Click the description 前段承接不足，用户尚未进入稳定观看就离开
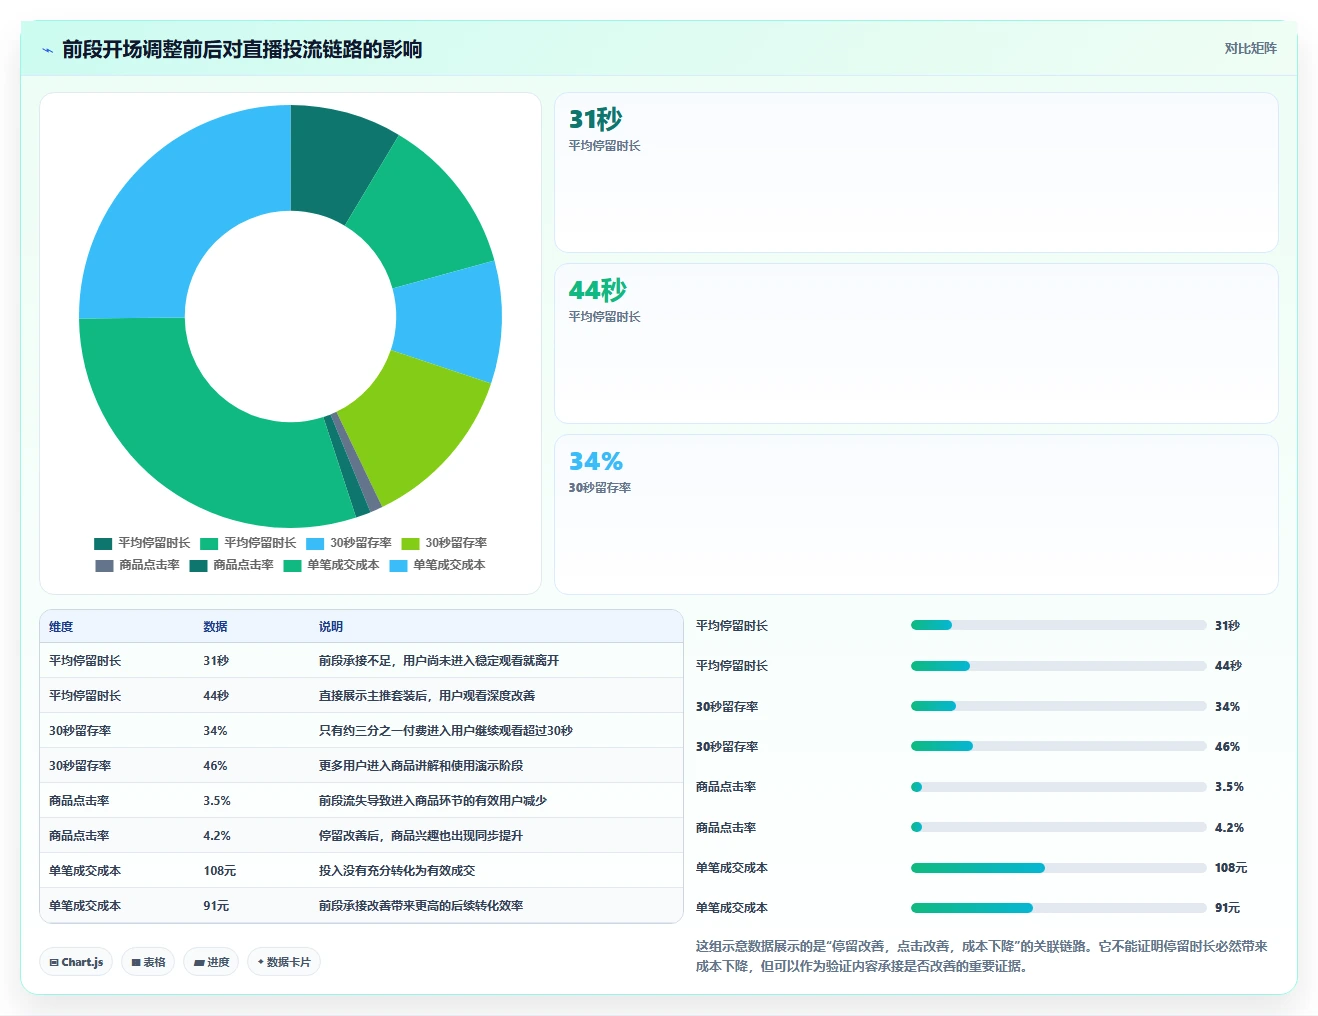The height and width of the screenshot is (1016, 1318). pos(439,661)
